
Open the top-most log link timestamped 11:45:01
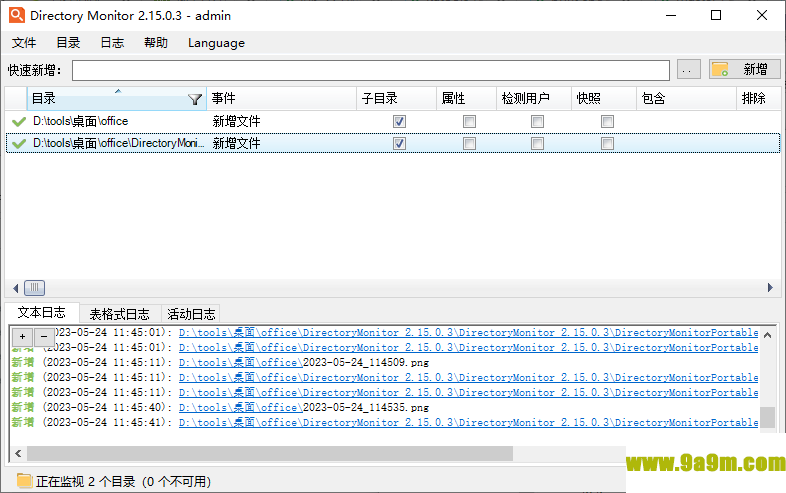click(468, 333)
